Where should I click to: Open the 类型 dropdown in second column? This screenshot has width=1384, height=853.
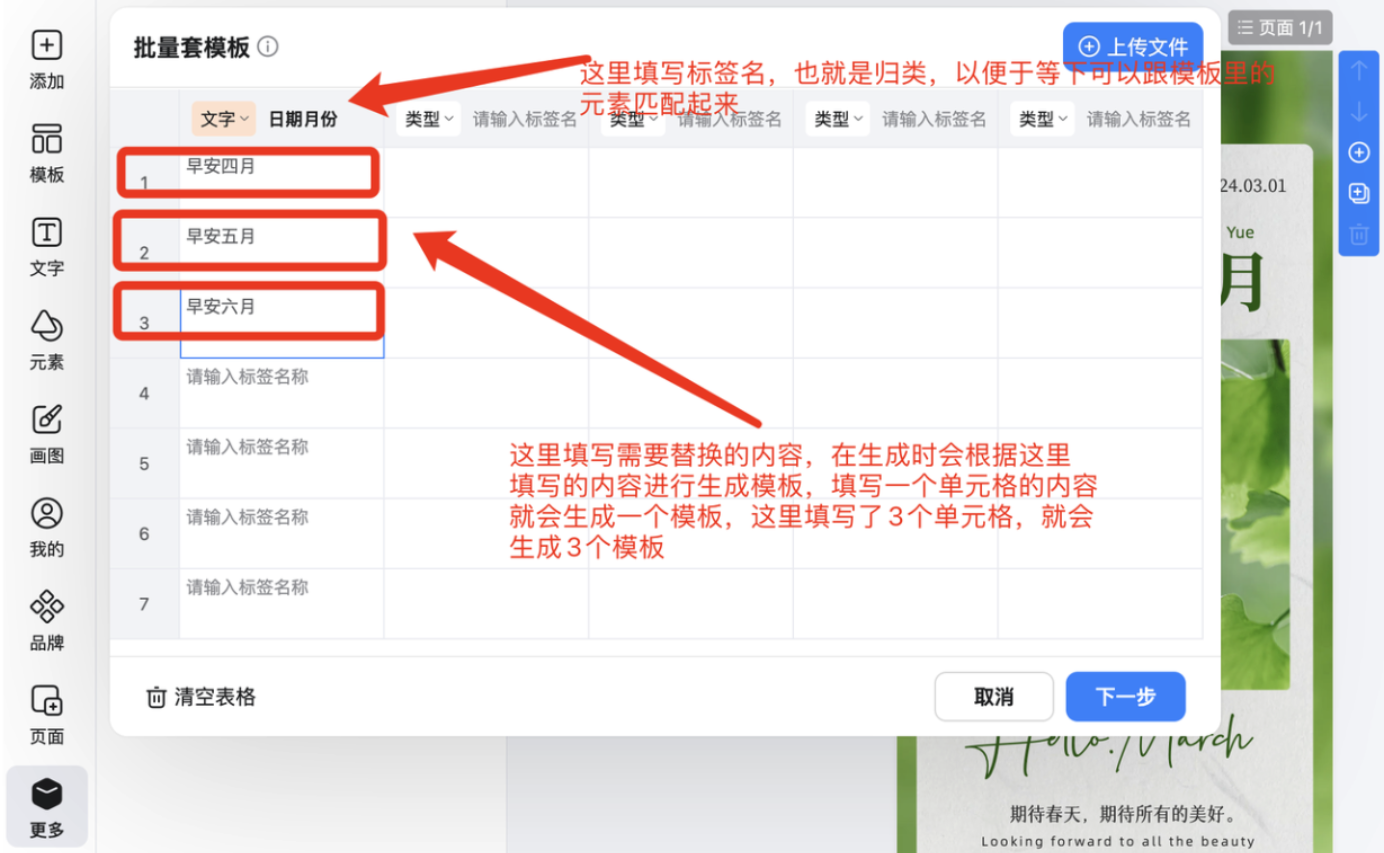(x=429, y=119)
